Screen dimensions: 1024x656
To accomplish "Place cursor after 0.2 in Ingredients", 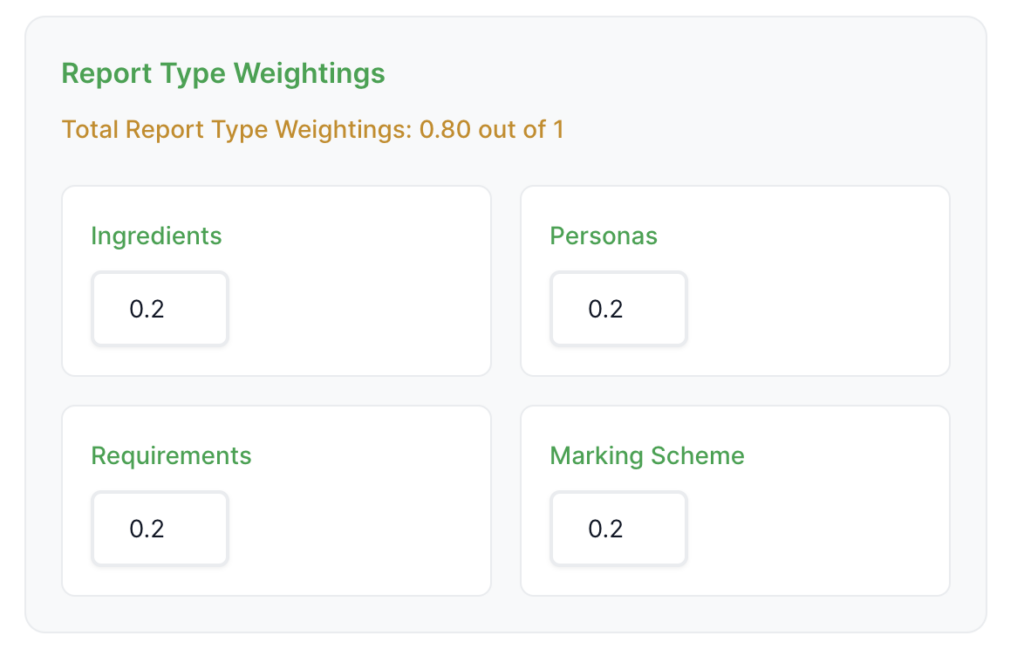I will (167, 309).
